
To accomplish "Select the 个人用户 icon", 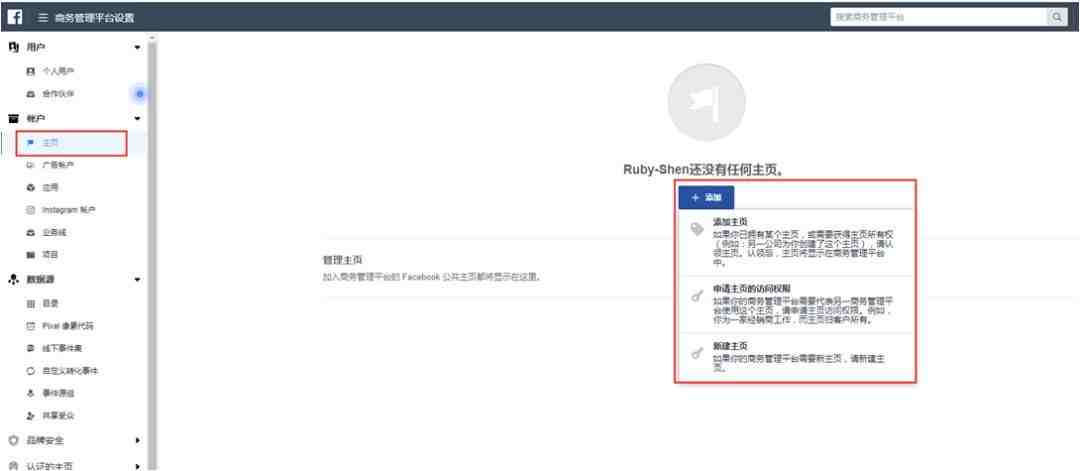I will point(30,71).
